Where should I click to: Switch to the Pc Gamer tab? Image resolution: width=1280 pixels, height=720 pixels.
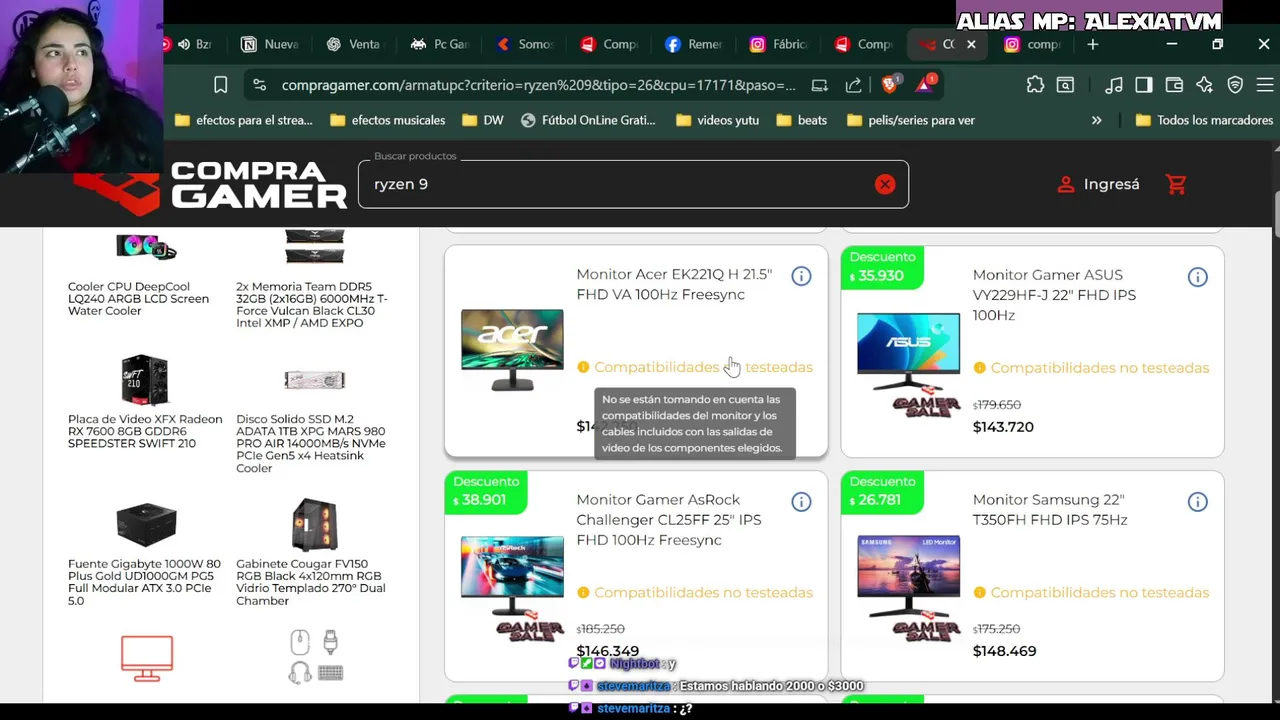(x=440, y=44)
